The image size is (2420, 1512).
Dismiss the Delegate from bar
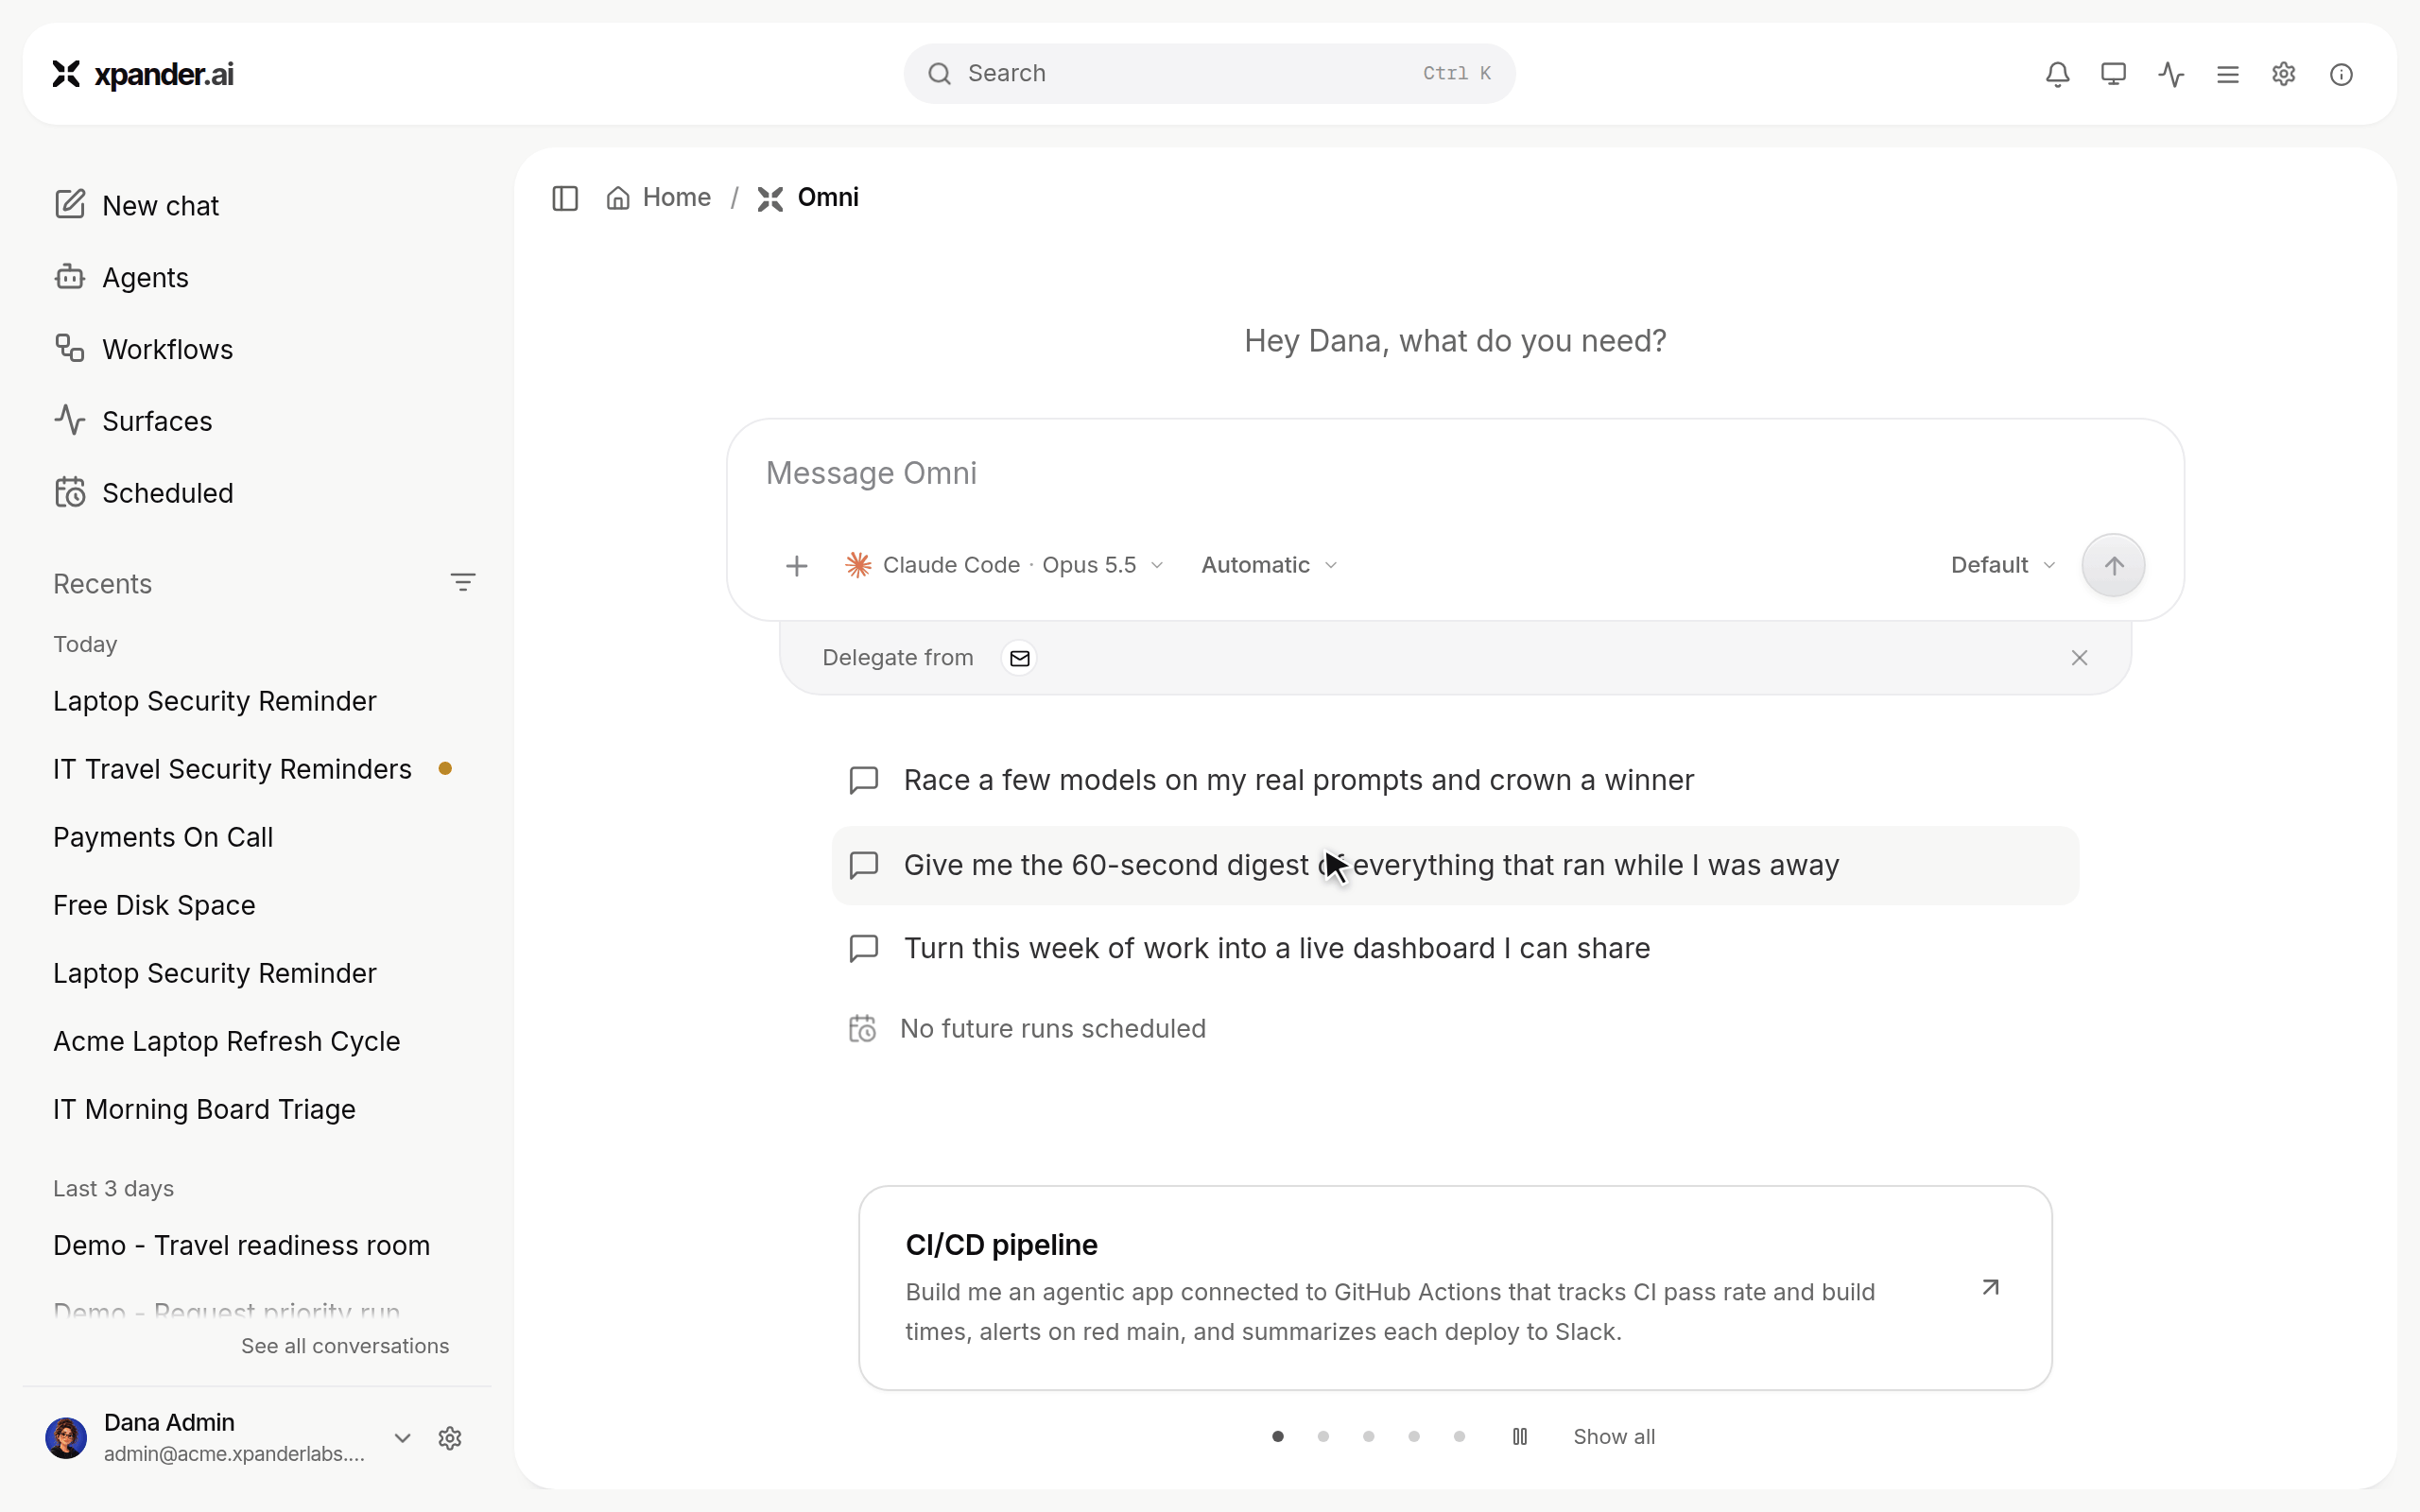(x=2079, y=658)
